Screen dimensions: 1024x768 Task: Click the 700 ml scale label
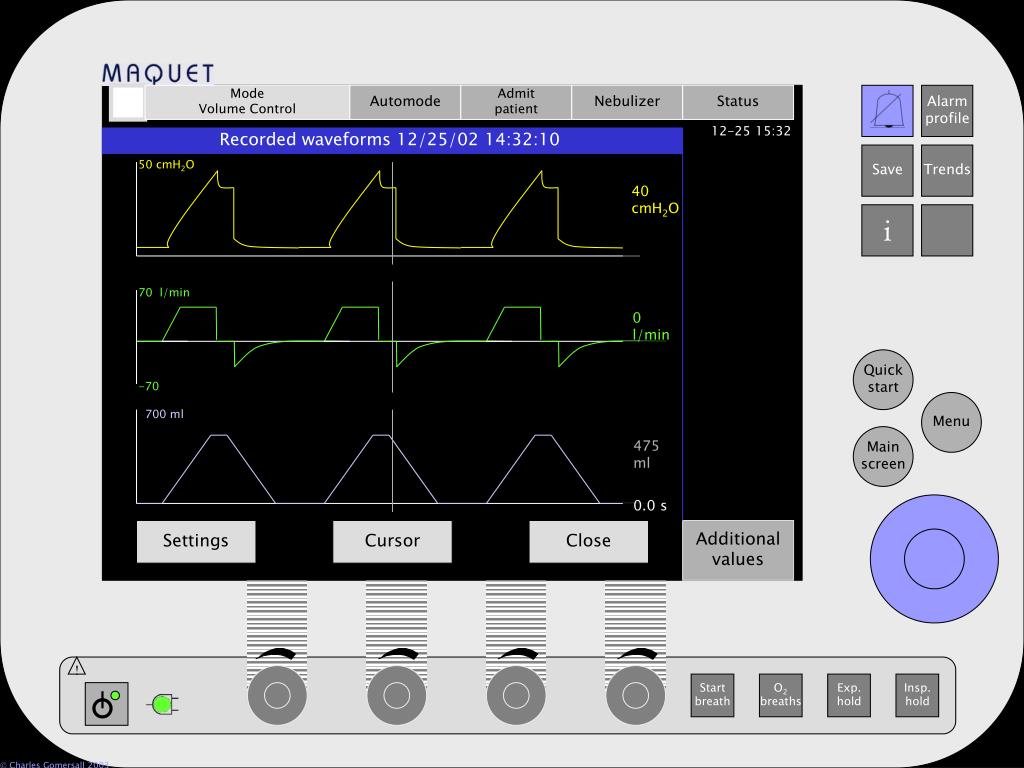click(165, 414)
